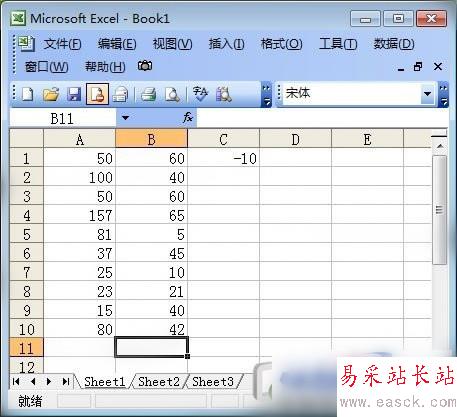Select column E header
Image resolution: width=457 pixels, height=417 pixels.
(x=367, y=139)
